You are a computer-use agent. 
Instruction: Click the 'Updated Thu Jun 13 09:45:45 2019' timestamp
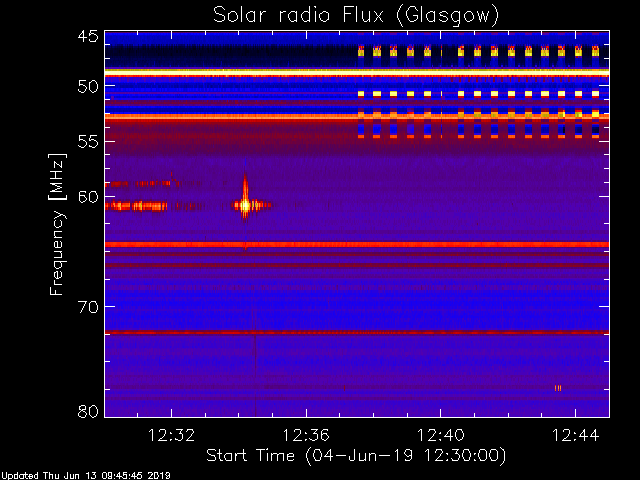86,476
